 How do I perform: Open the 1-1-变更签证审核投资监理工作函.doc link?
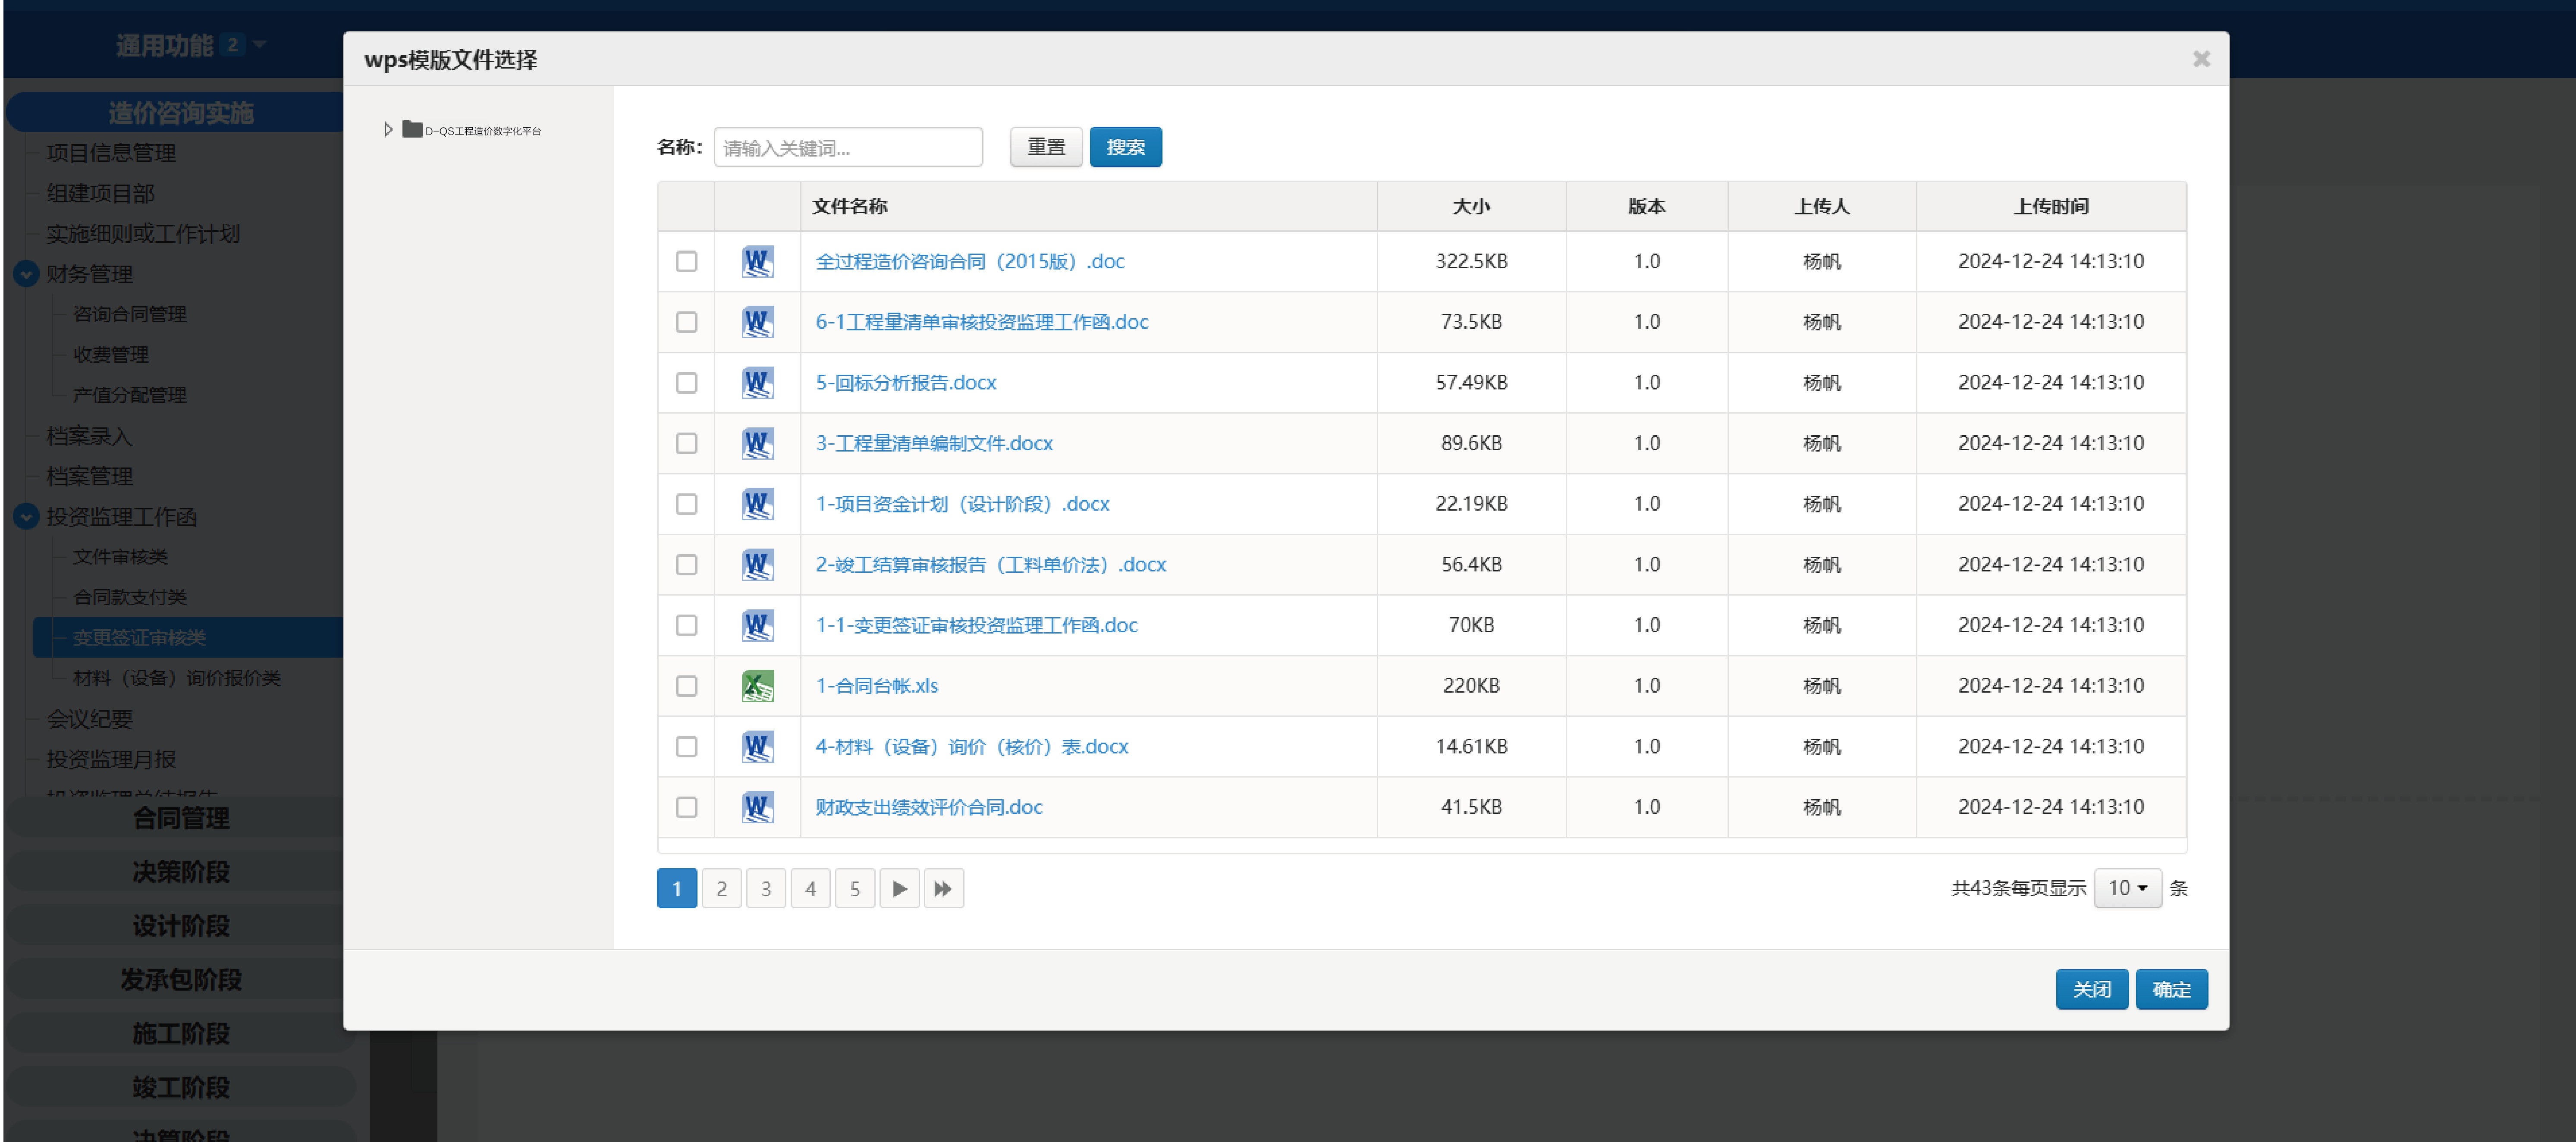[x=976, y=625]
